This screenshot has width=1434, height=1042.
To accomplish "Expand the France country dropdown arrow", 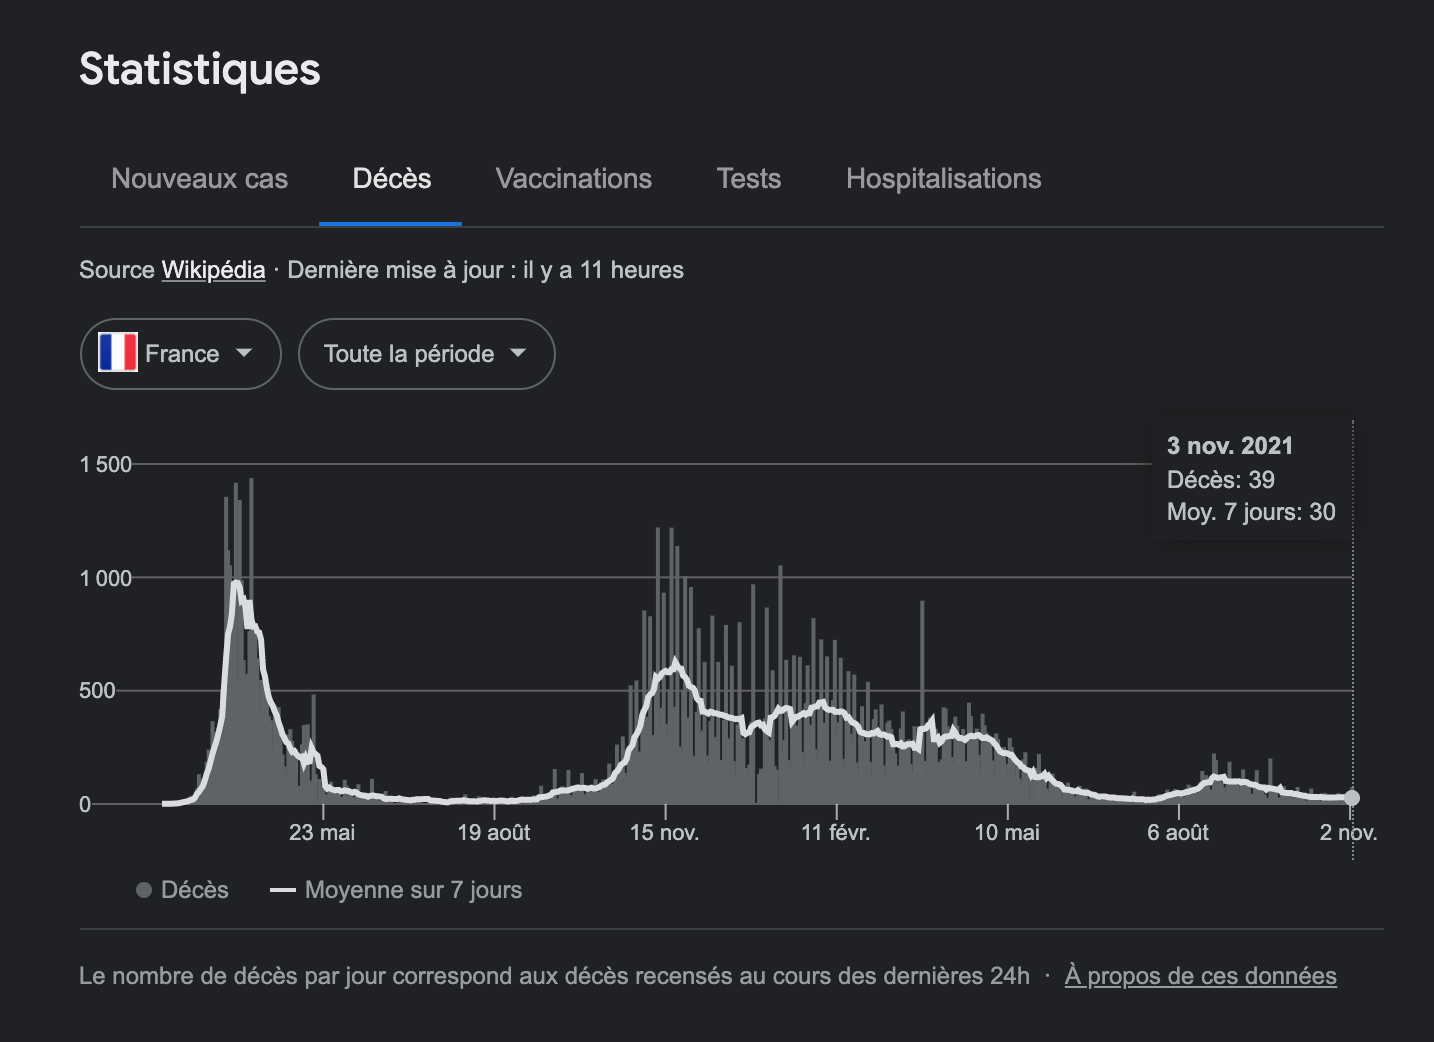I will point(244,353).
